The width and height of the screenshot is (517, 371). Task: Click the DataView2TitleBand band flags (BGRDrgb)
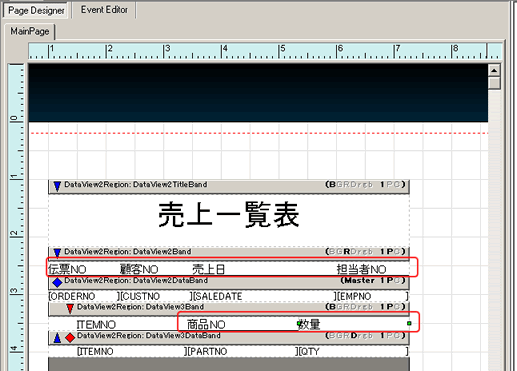pyautogui.click(x=349, y=184)
